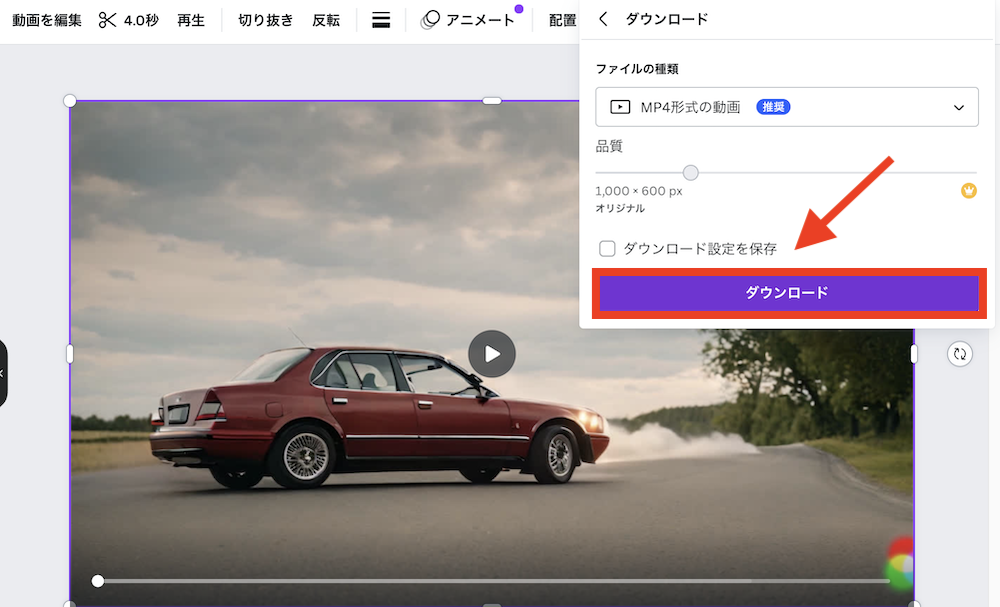Click the オリジナル label
This screenshot has width=1000, height=607.
click(x=620, y=208)
